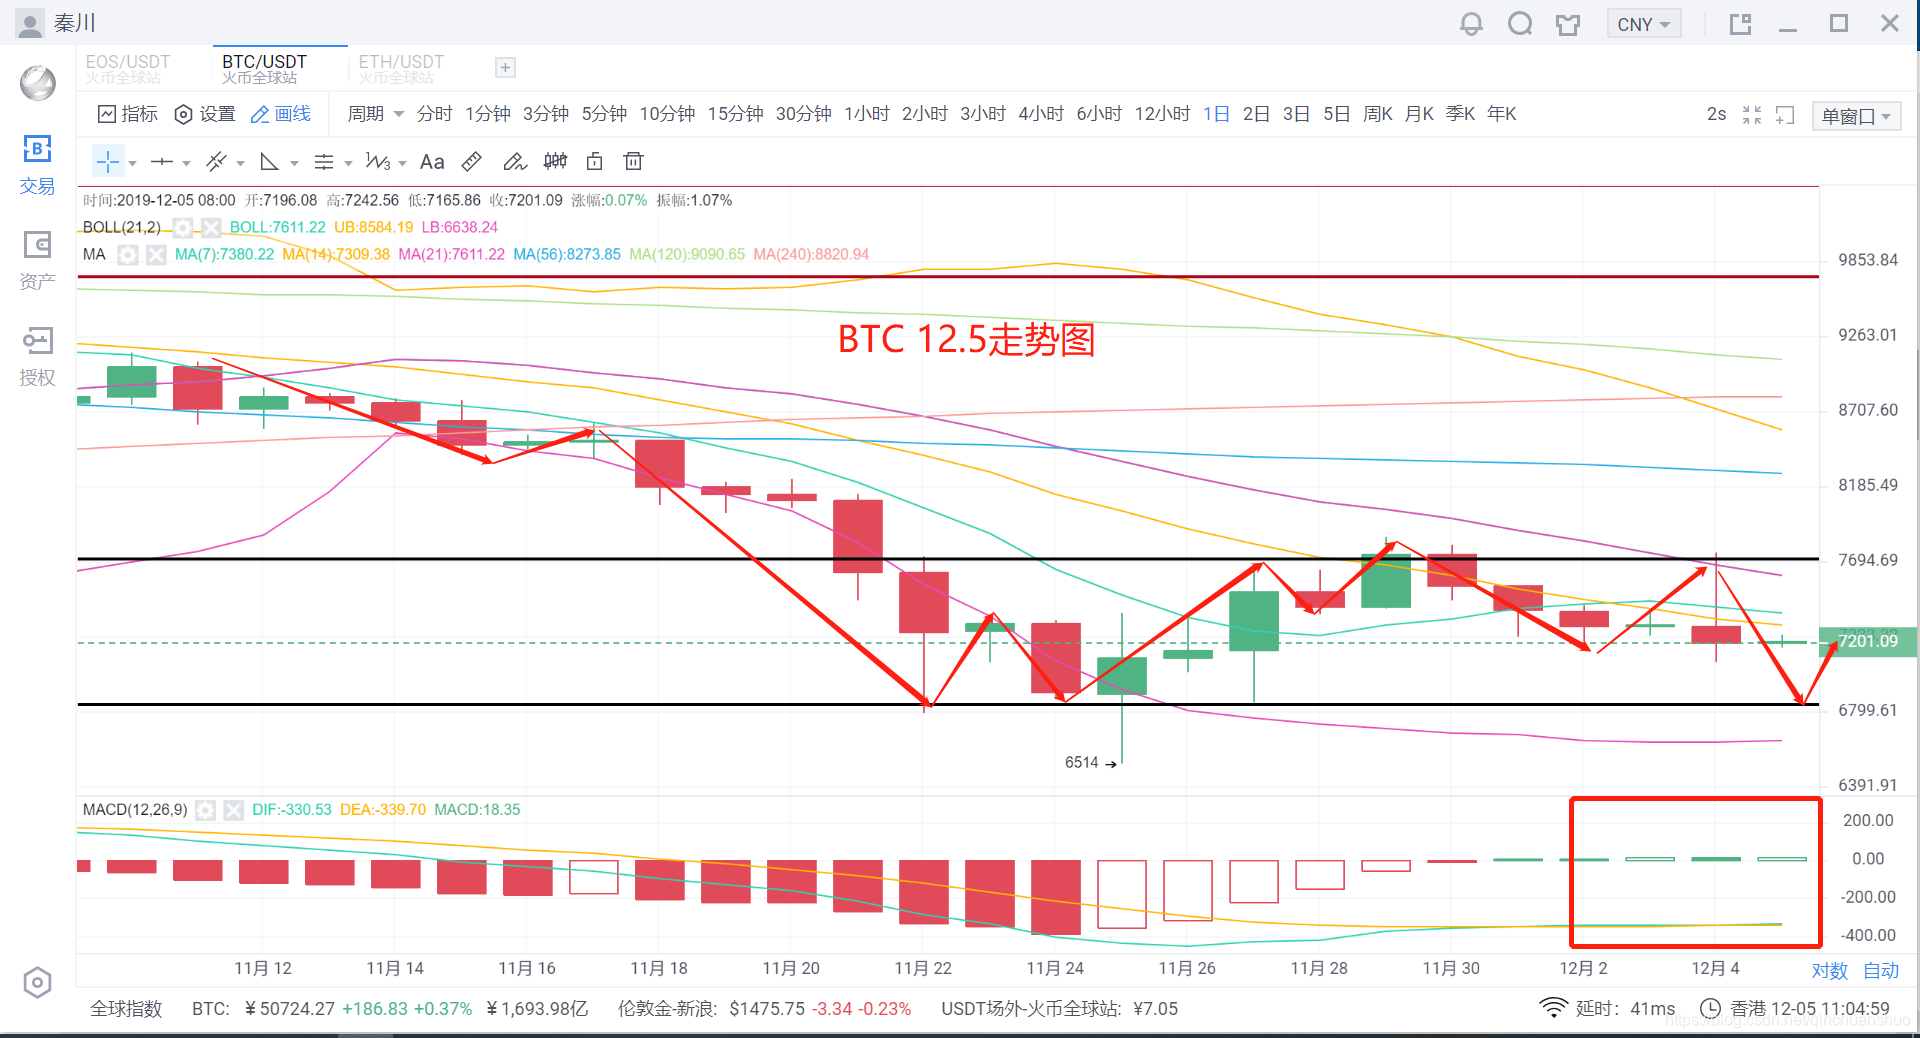This screenshot has width=1920, height=1038.
Task: Click the pop-out window icon
Action: coord(1741,24)
